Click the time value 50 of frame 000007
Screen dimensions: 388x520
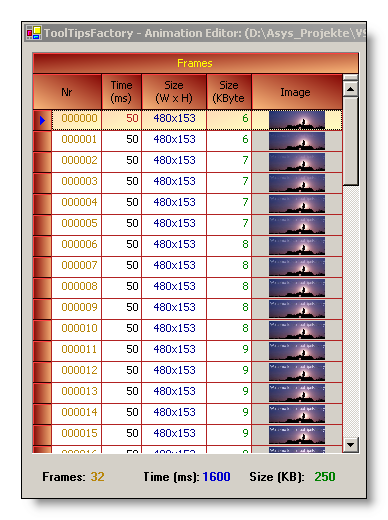132,265
